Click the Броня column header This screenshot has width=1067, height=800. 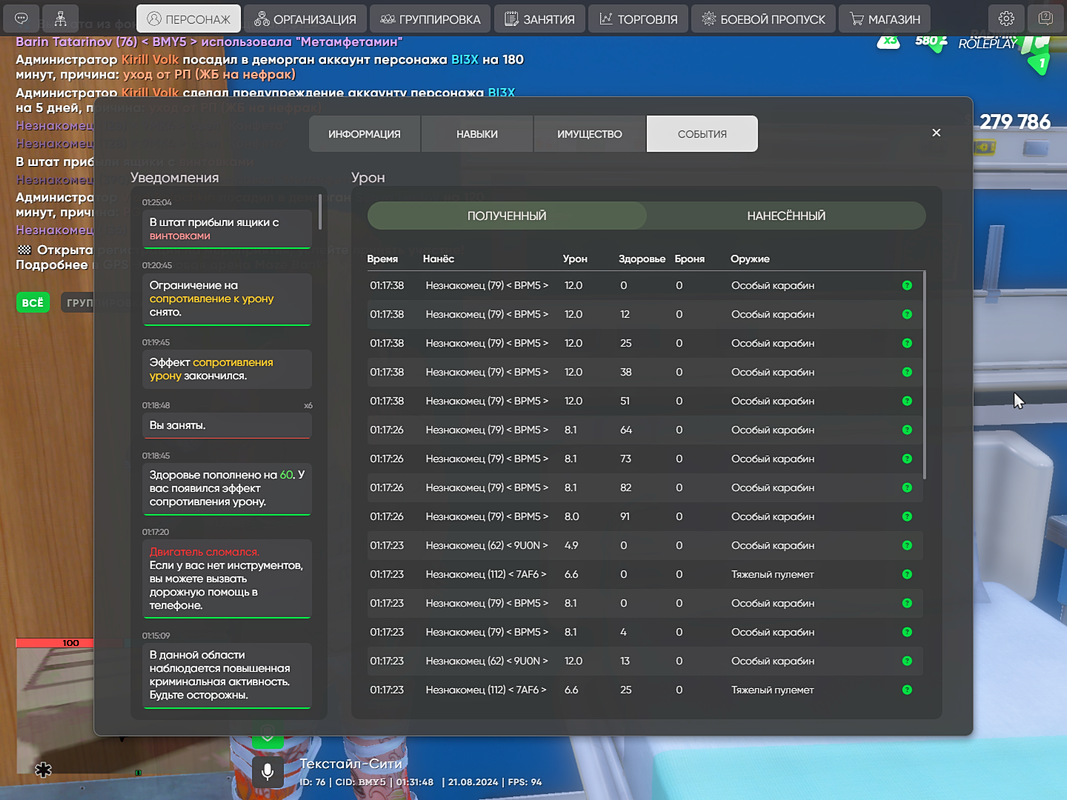(689, 259)
